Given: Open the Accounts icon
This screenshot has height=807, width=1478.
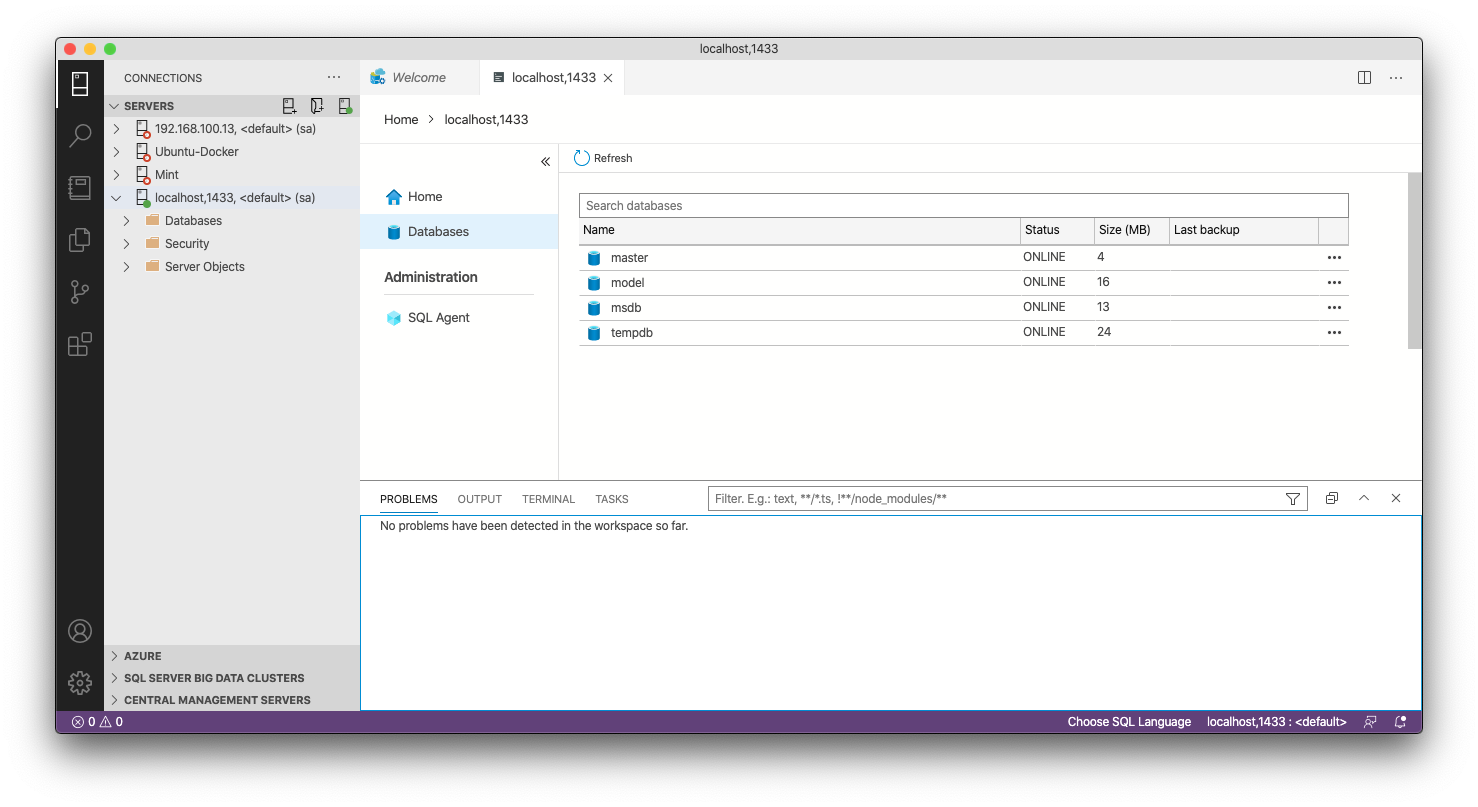Looking at the screenshot, I should click(80, 631).
